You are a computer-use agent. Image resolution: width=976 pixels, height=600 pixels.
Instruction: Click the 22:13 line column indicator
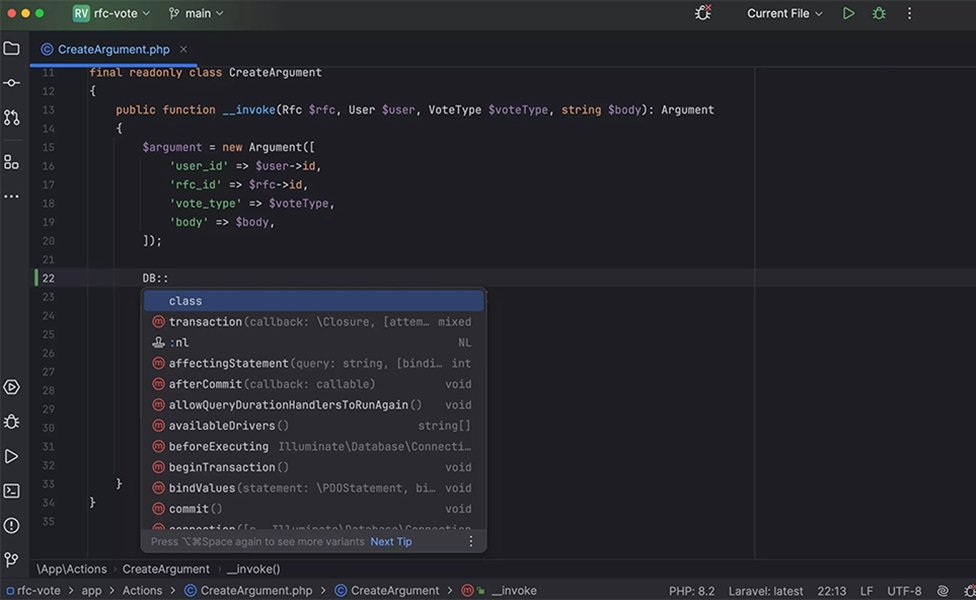click(832, 591)
